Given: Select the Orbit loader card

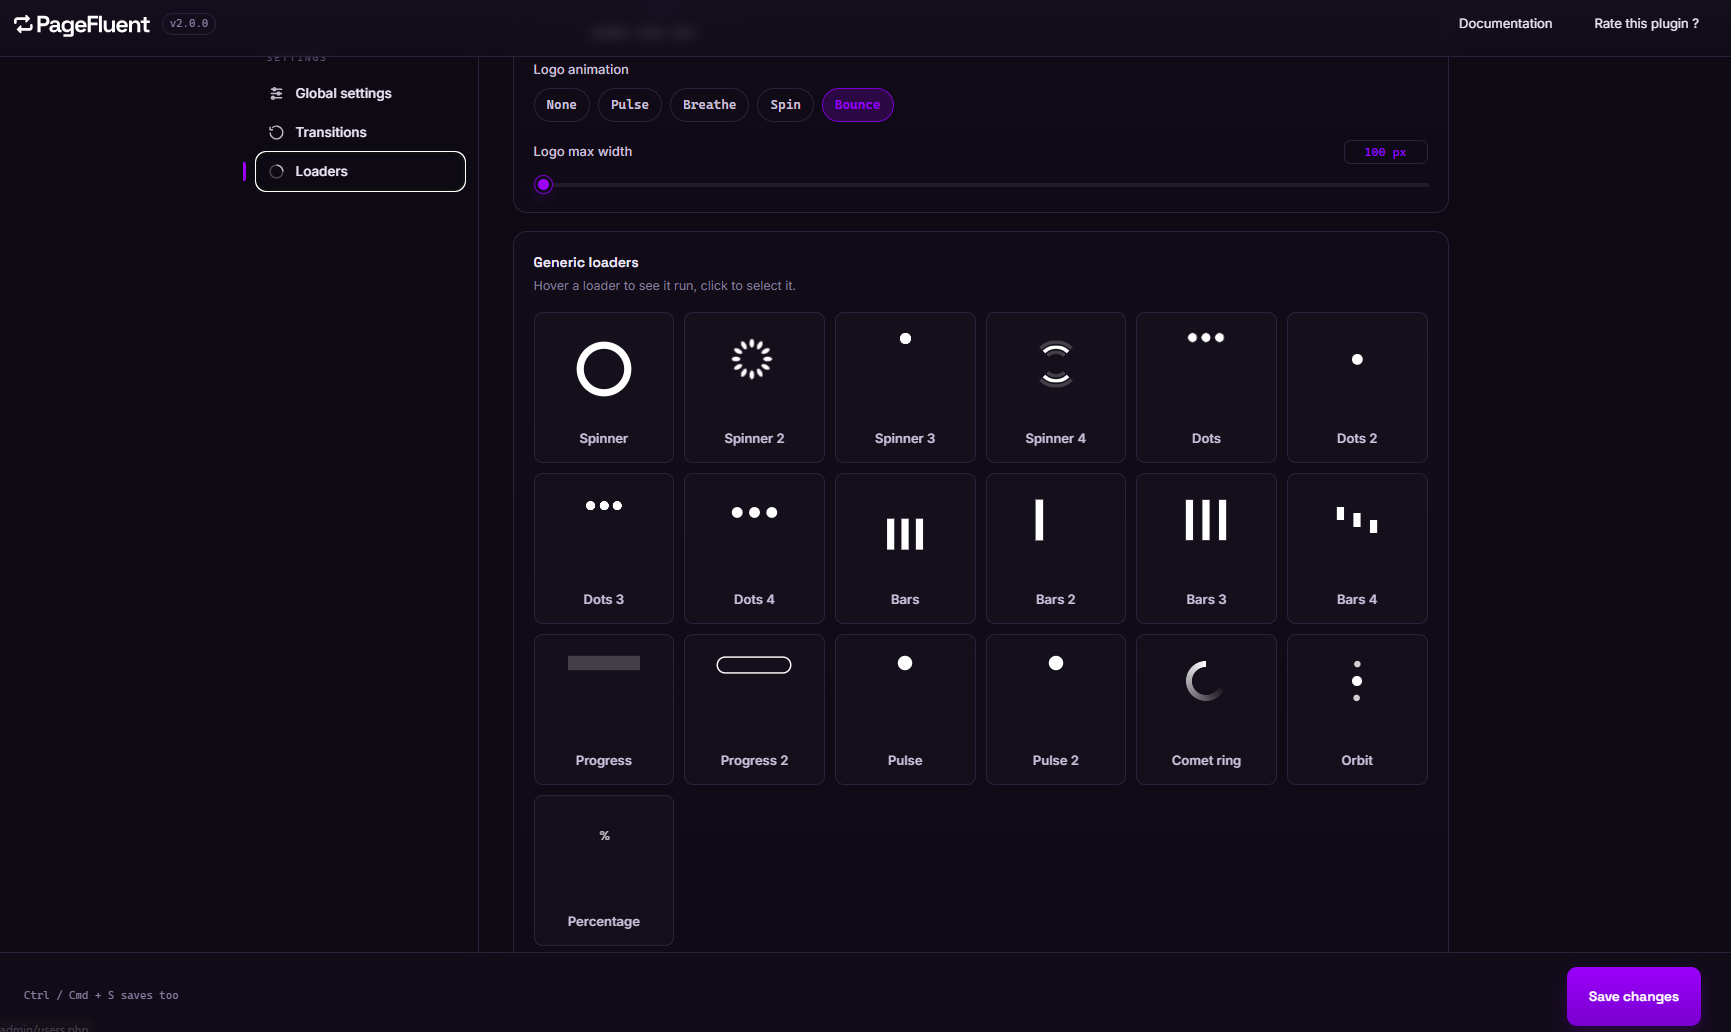Looking at the screenshot, I should 1357,709.
